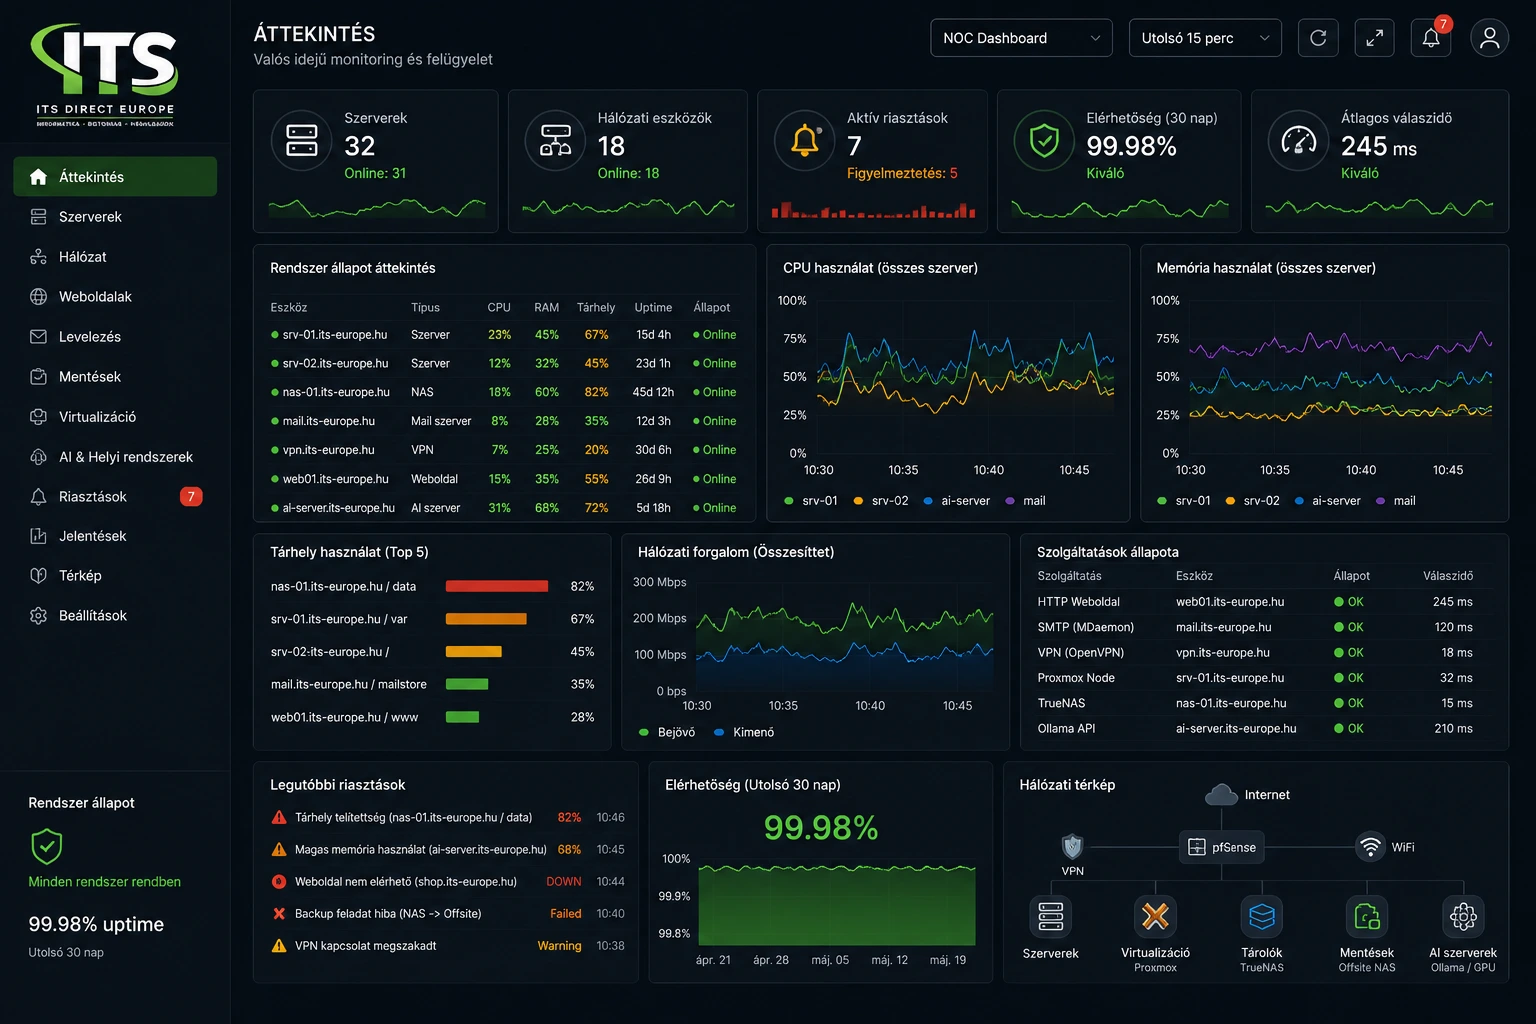Click Ollama API service row
This screenshot has width=1536, height=1024.
pyautogui.click(x=1256, y=728)
